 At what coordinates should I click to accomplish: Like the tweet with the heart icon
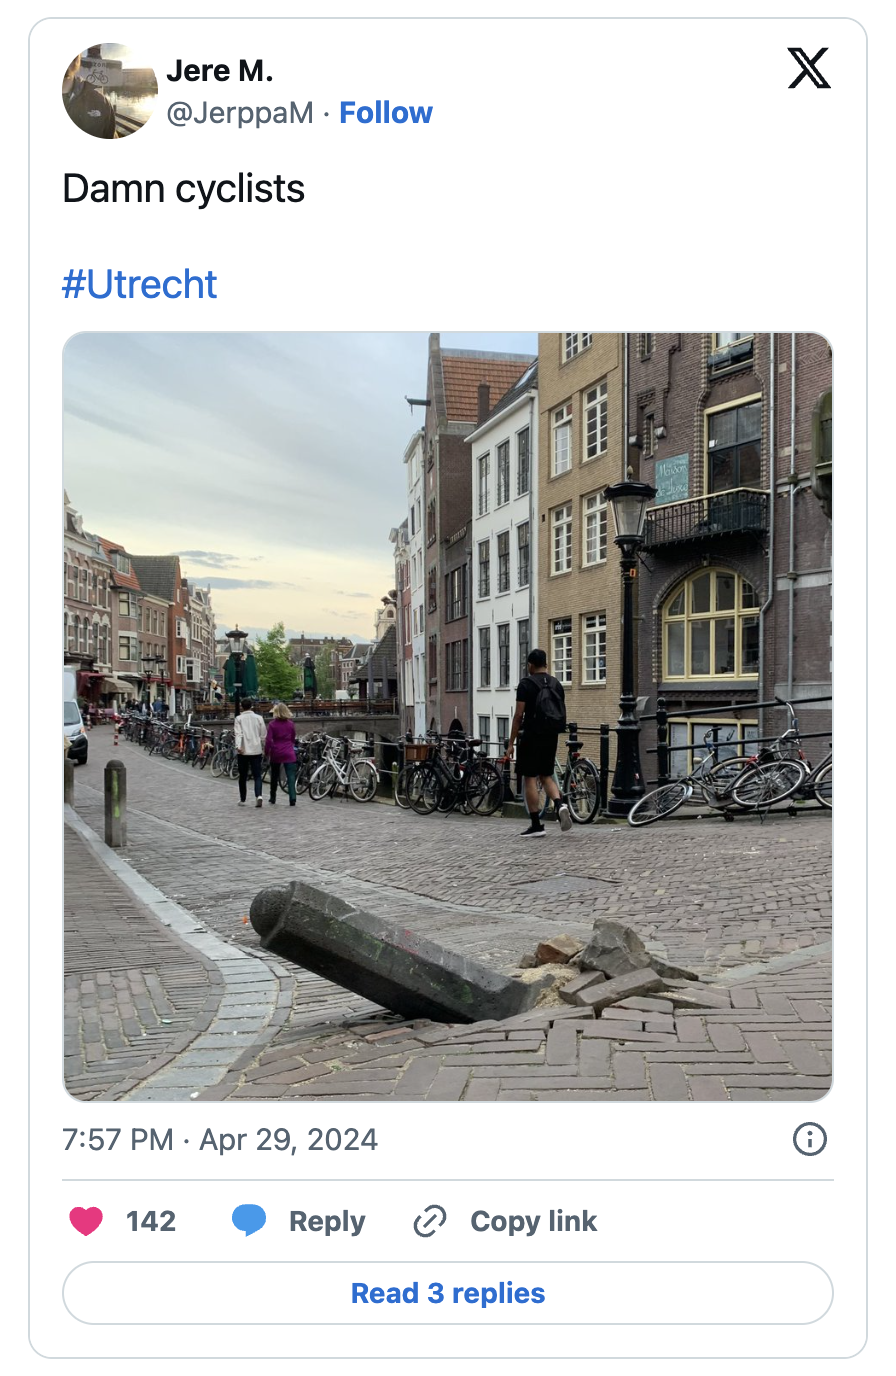click(86, 1221)
